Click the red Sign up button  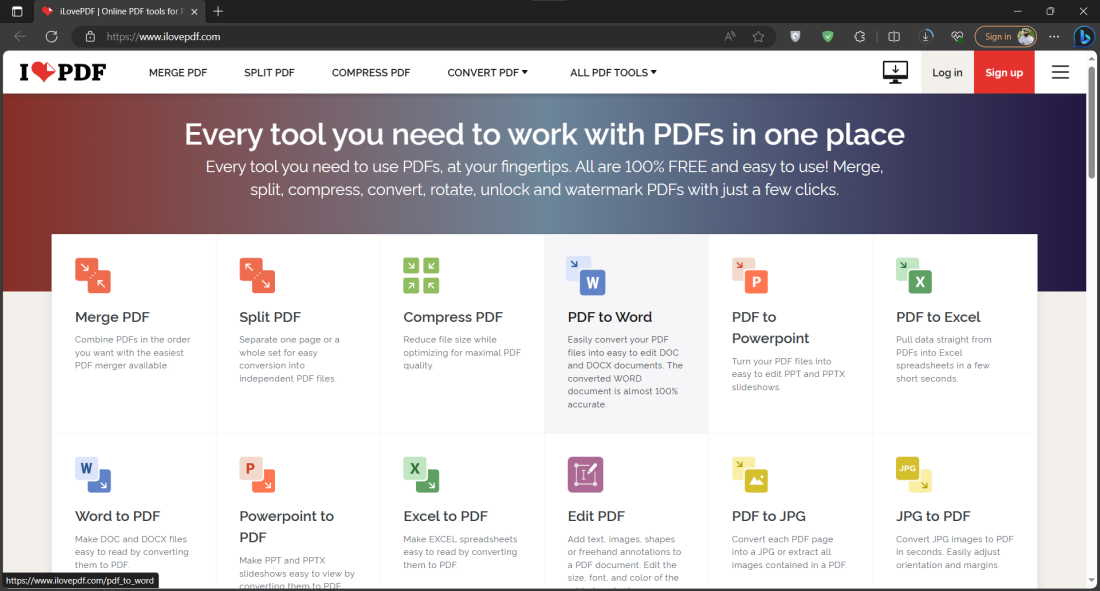[1004, 72]
